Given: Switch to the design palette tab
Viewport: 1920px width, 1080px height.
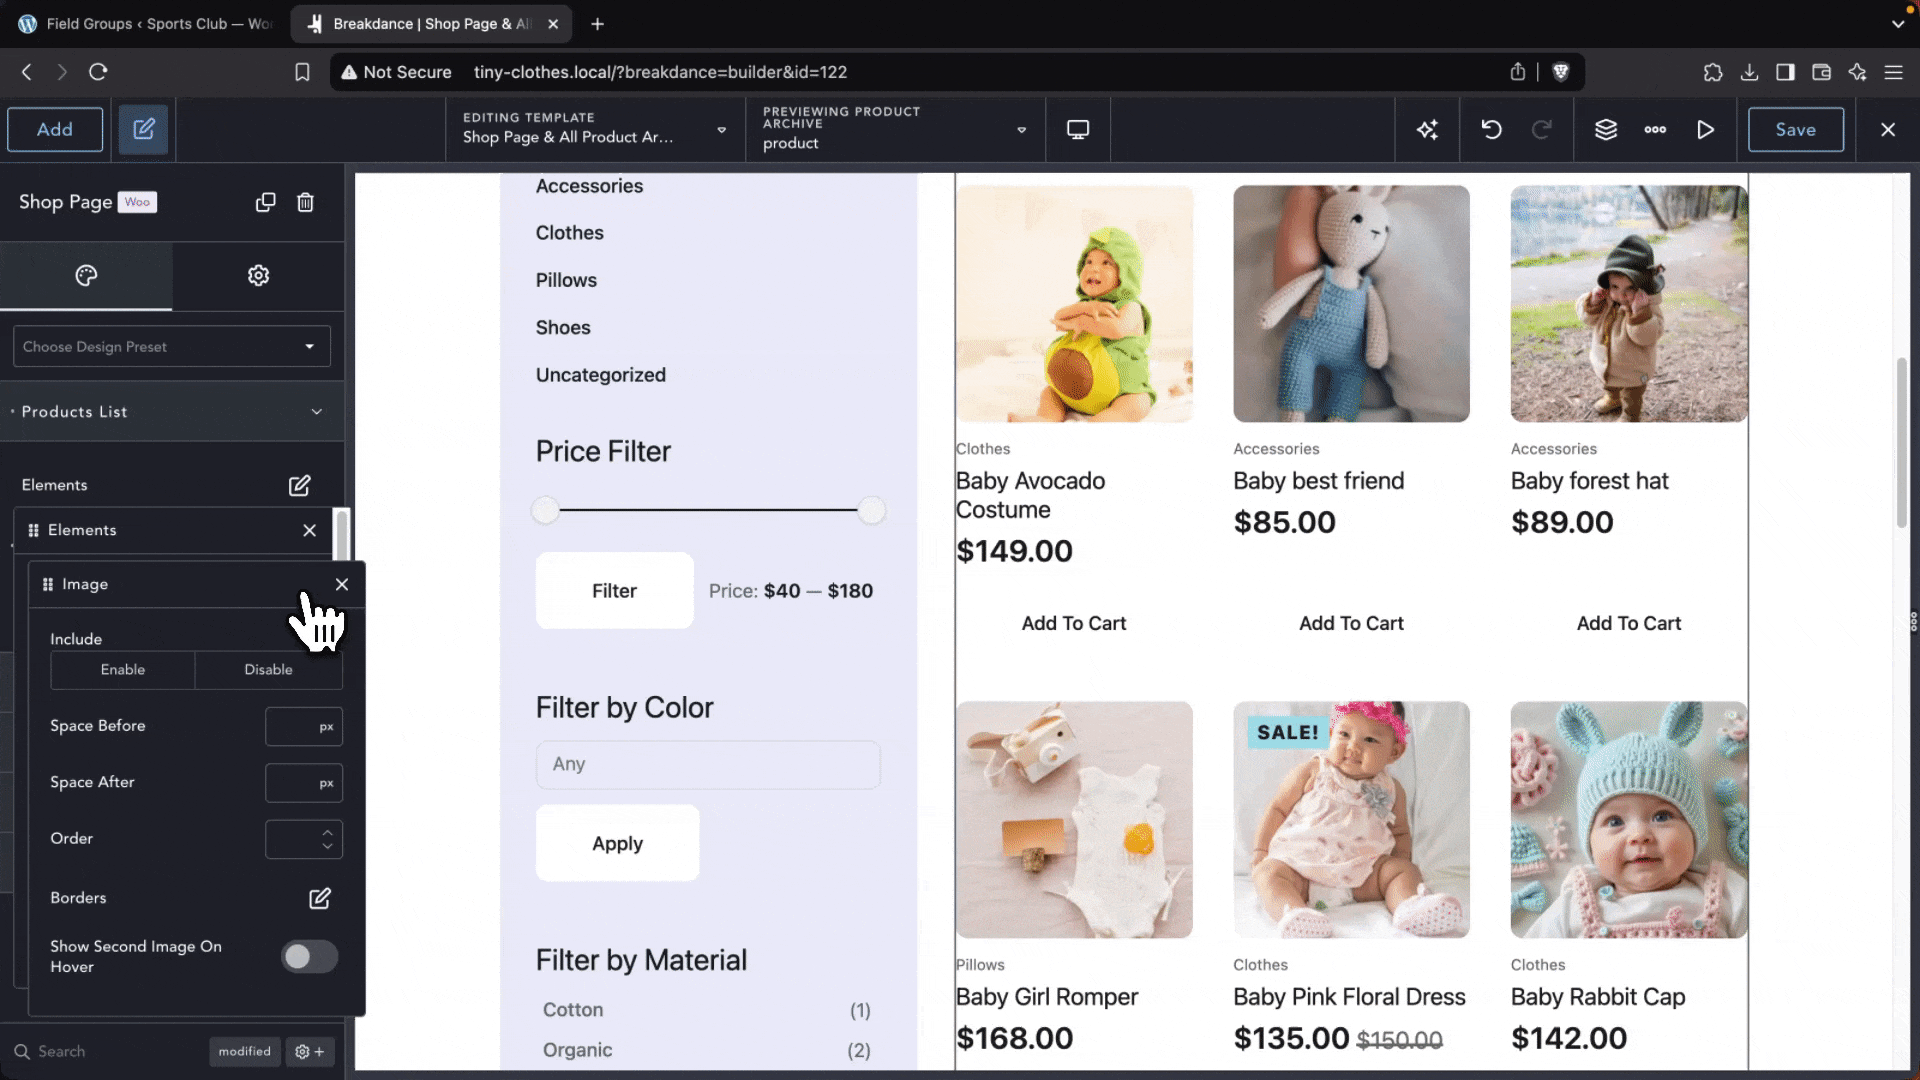Looking at the screenshot, I should tap(86, 276).
